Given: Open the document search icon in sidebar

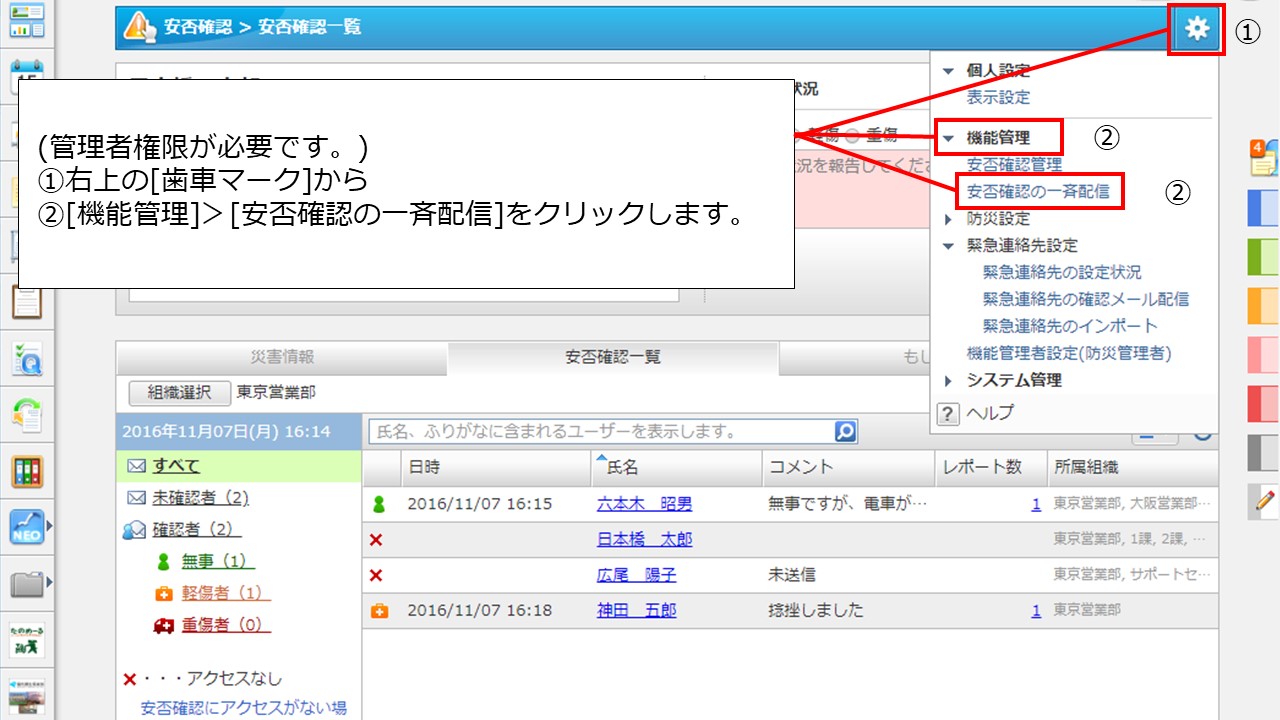Looking at the screenshot, I should pos(27,357).
